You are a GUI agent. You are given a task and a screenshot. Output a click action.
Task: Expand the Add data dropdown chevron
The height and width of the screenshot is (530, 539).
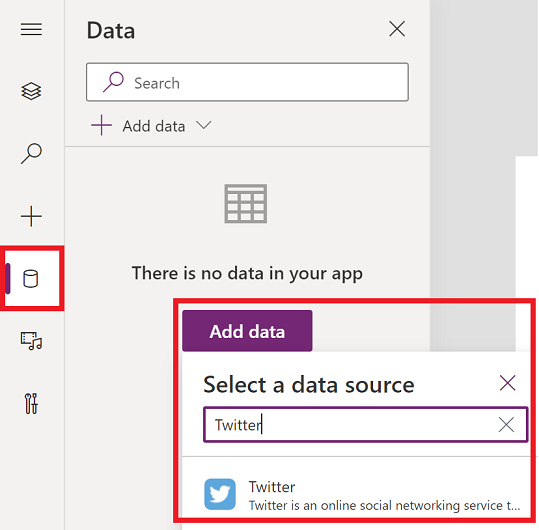point(204,125)
